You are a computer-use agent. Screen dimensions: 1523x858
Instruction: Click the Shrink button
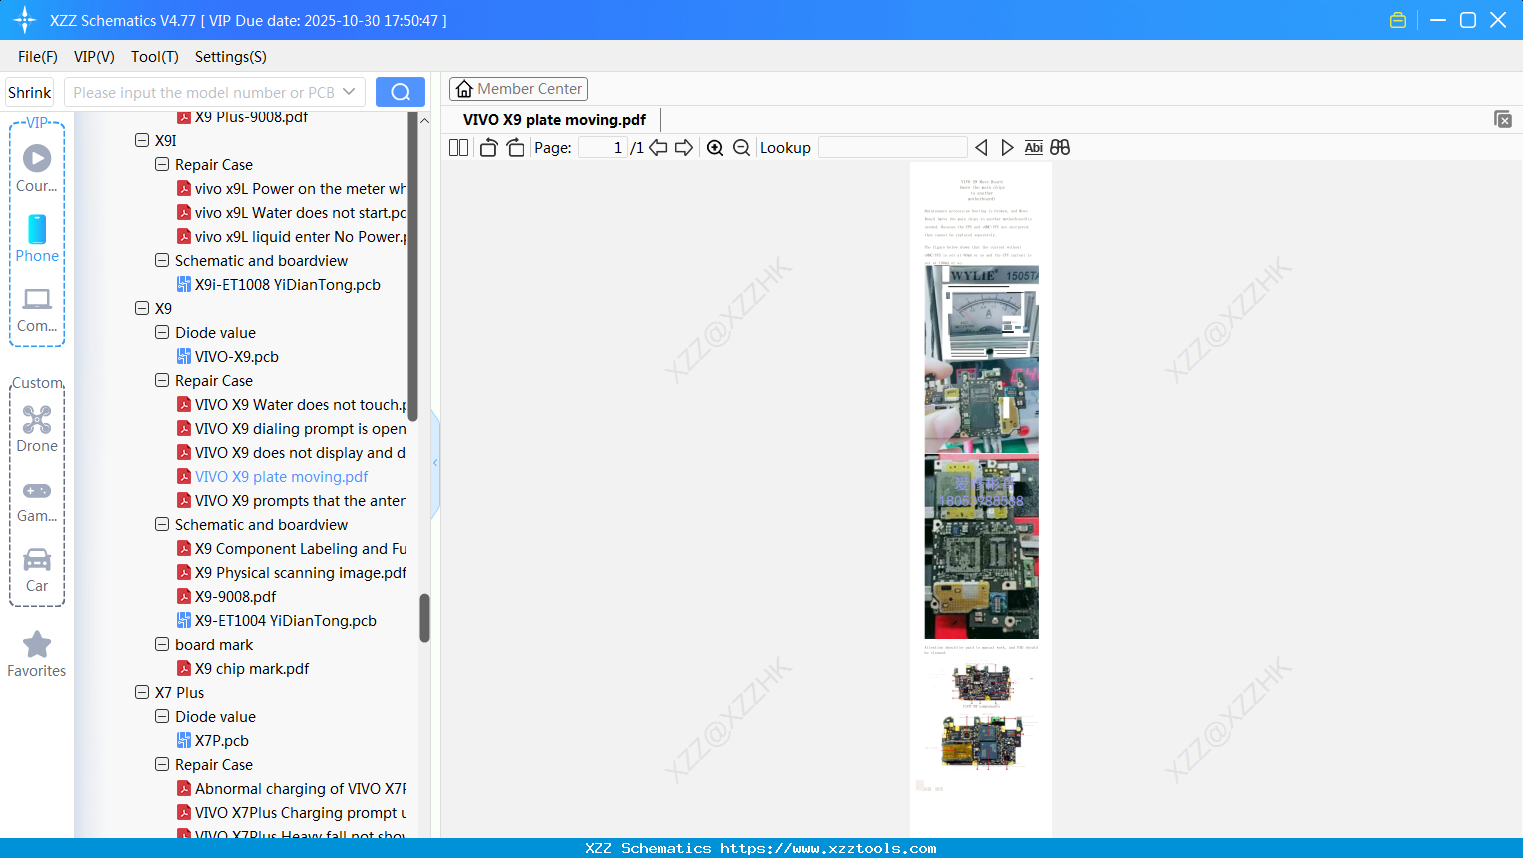(x=29, y=93)
